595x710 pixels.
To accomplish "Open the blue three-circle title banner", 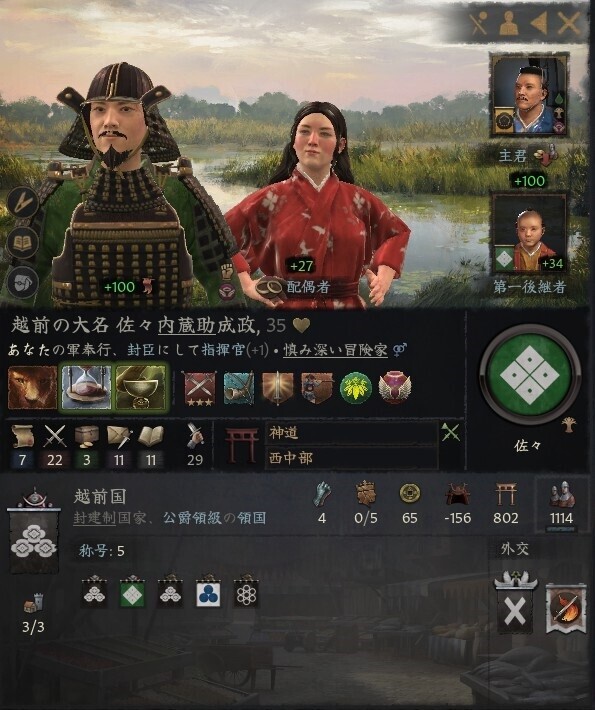I will pos(208,592).
